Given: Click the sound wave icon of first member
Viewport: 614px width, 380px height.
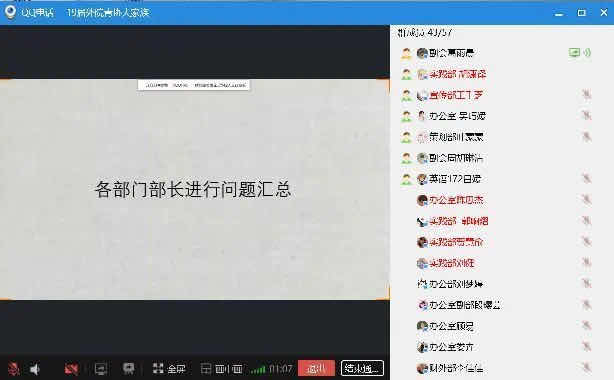Looking at the screenshot, I should tap(587, 52).
